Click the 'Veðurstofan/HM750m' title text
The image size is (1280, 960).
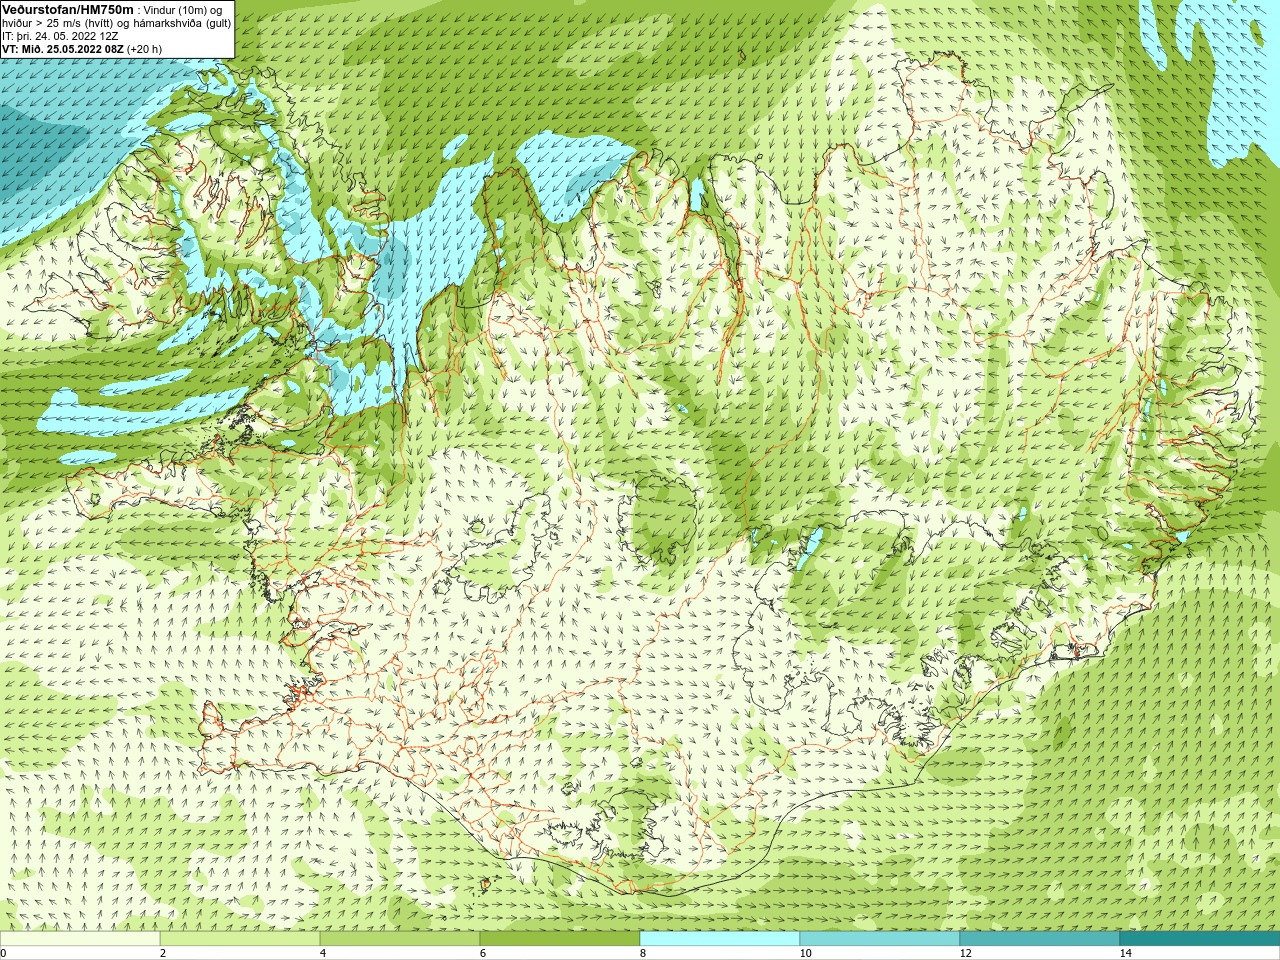[x=67, y=9]
